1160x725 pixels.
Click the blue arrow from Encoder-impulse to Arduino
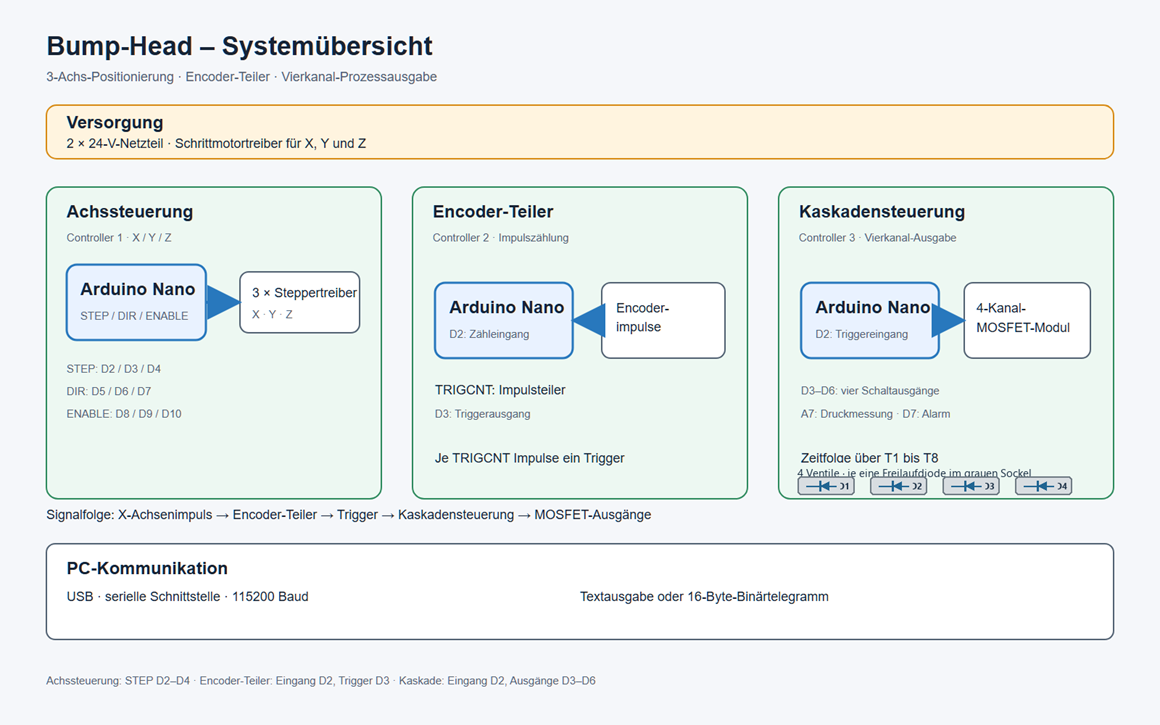tap(589, 320)
